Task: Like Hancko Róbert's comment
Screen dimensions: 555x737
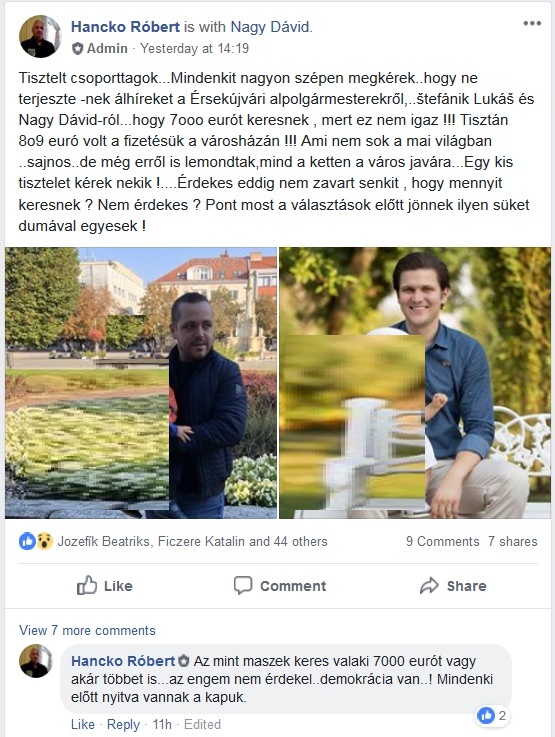Action: click(x=83, y=724)
